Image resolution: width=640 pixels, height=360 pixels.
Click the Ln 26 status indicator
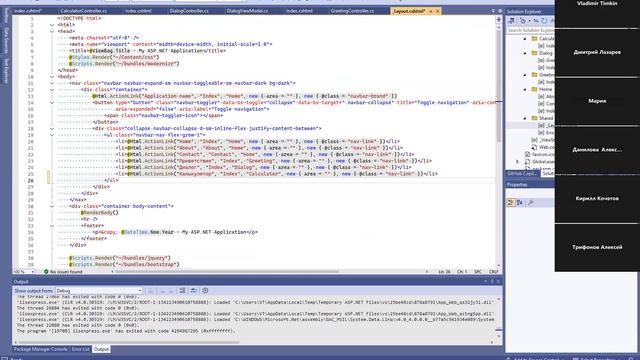[444, 271]
